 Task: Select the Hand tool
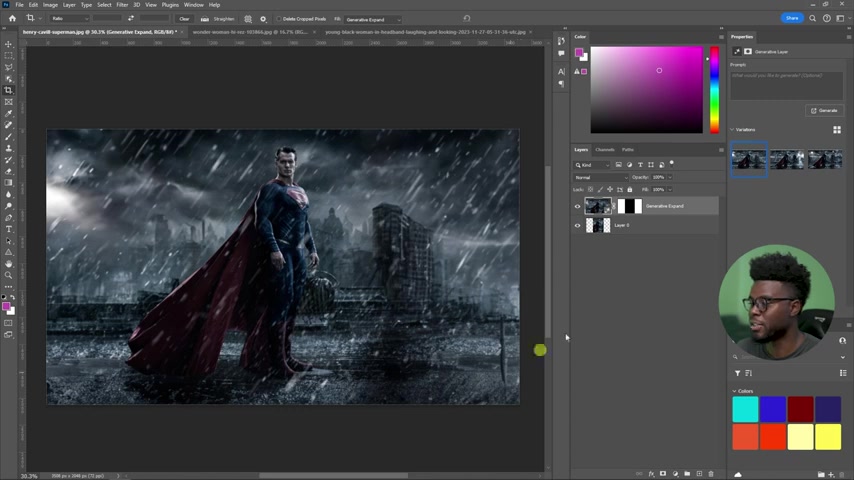(x=8, y=264)
